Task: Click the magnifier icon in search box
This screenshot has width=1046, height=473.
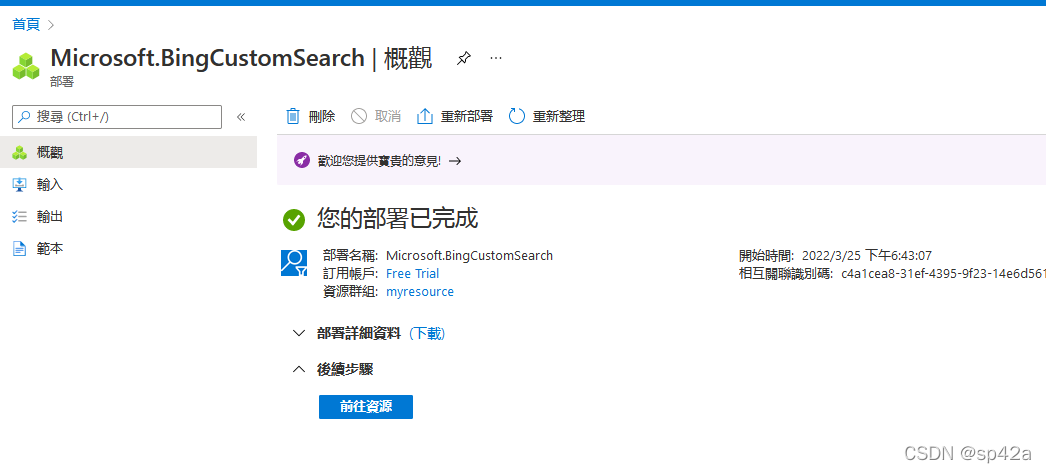Action: [24, 117]
